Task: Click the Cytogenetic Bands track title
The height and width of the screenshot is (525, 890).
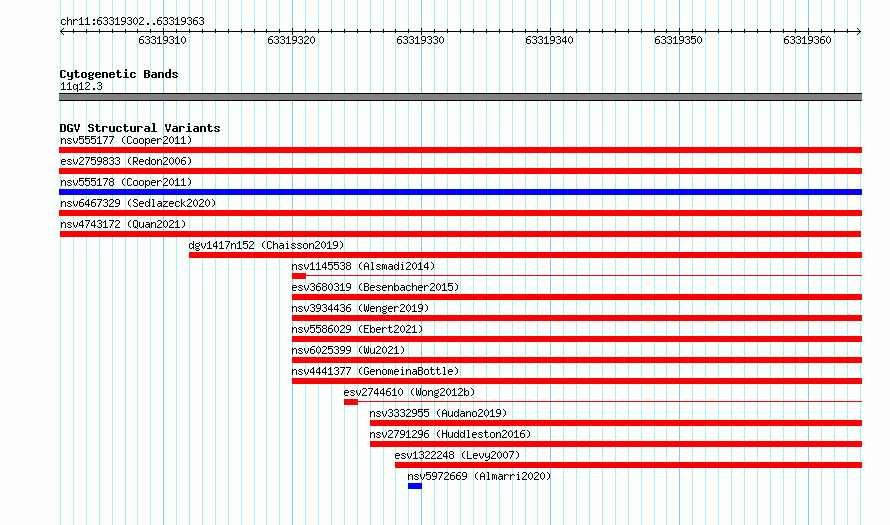Action: coord(119,74)
